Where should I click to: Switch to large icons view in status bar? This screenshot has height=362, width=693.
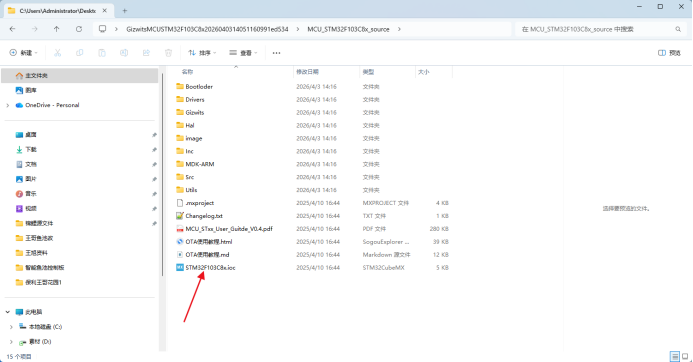[685, 356]
